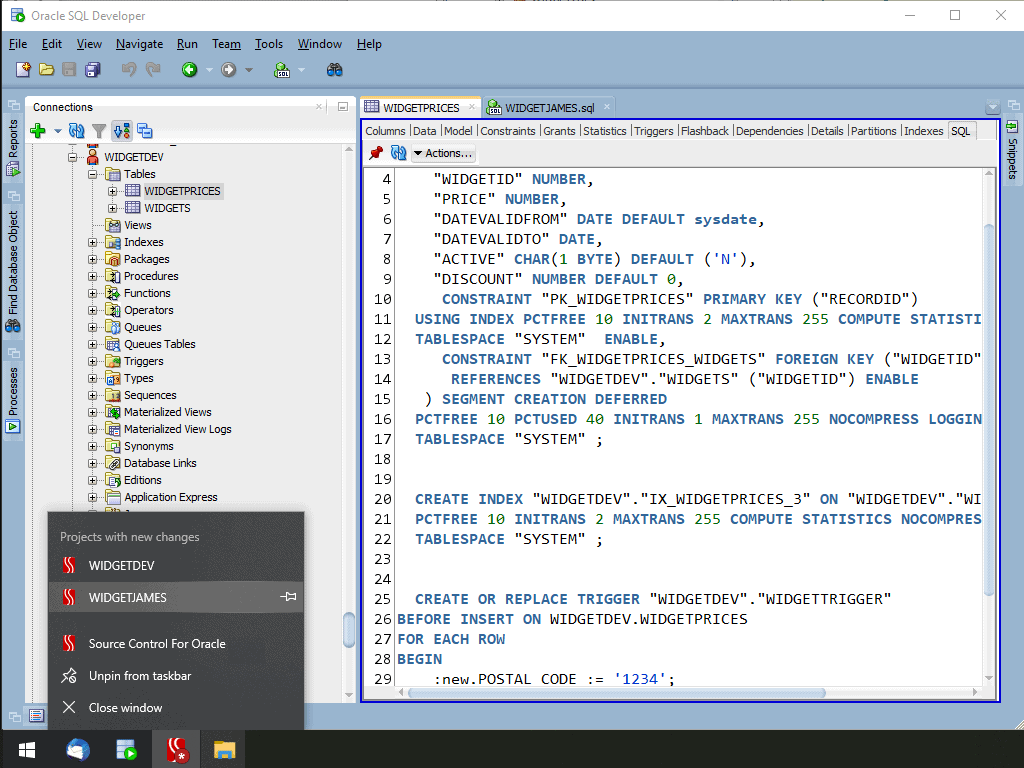Click the New file toolbar icon
Viewport: 1024px width, 768px height.
coord(24,70)
